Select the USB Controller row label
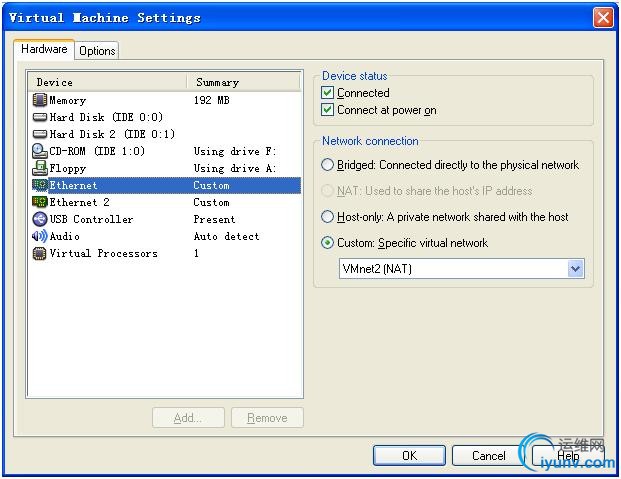Screen dimensions: 621x479 point(91,219)
